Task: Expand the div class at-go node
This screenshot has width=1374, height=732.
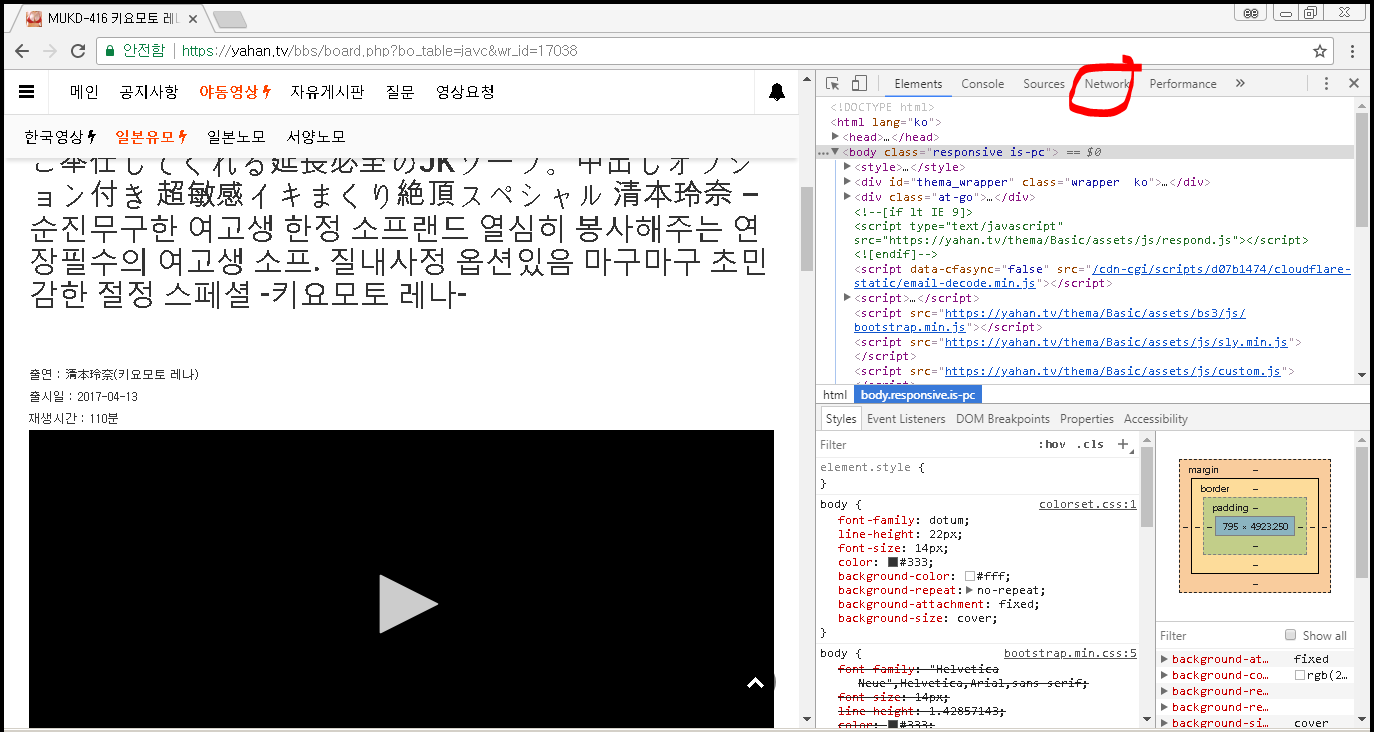Action: [848, 197]
